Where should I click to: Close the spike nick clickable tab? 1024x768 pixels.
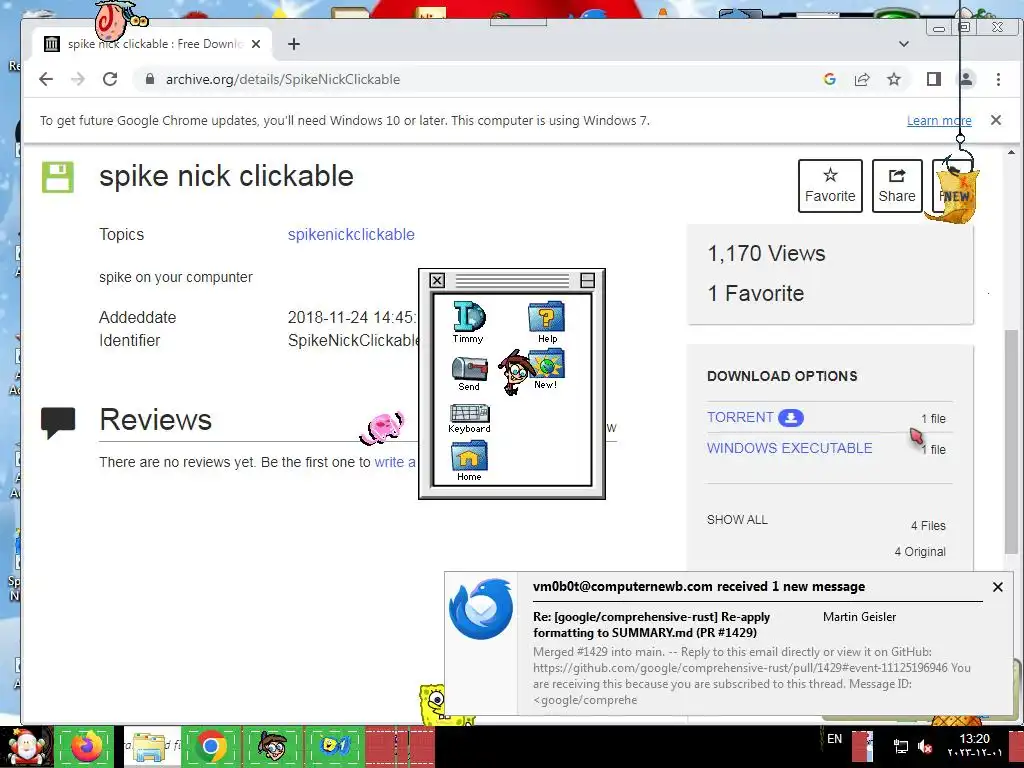pos(256,44)
